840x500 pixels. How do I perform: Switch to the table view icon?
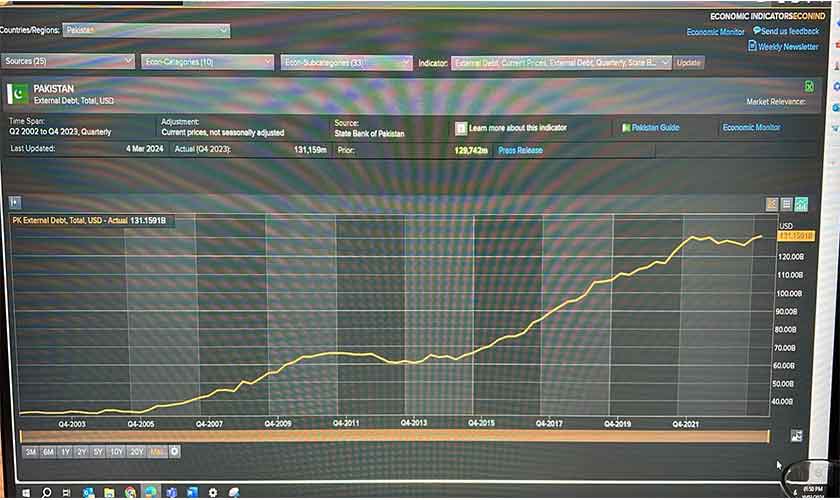787,204
